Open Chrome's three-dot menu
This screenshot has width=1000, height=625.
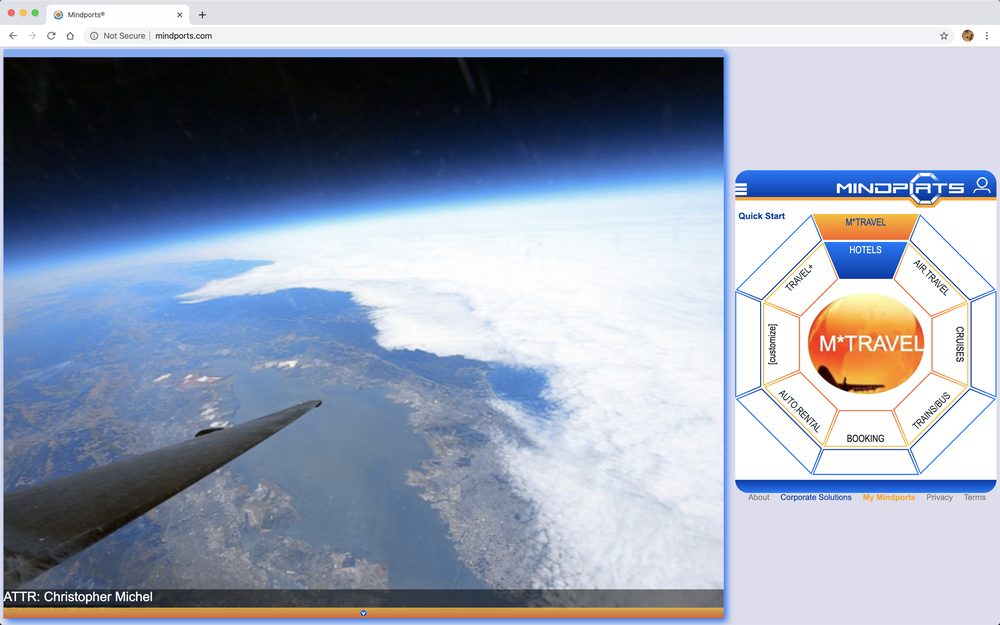(987, 36)
